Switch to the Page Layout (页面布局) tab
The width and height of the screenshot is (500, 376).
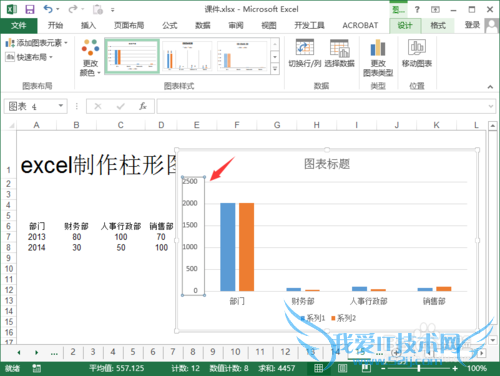point(129,26)
